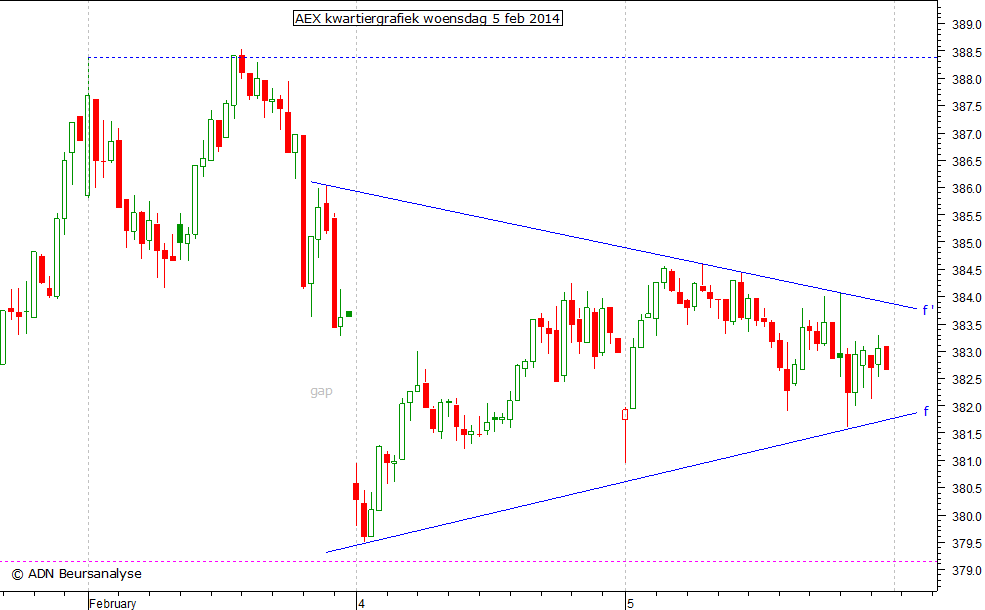The width and height of the screenshot is (985, 610).
Task: Click the 384.0 price axis value
Action: 967,298
